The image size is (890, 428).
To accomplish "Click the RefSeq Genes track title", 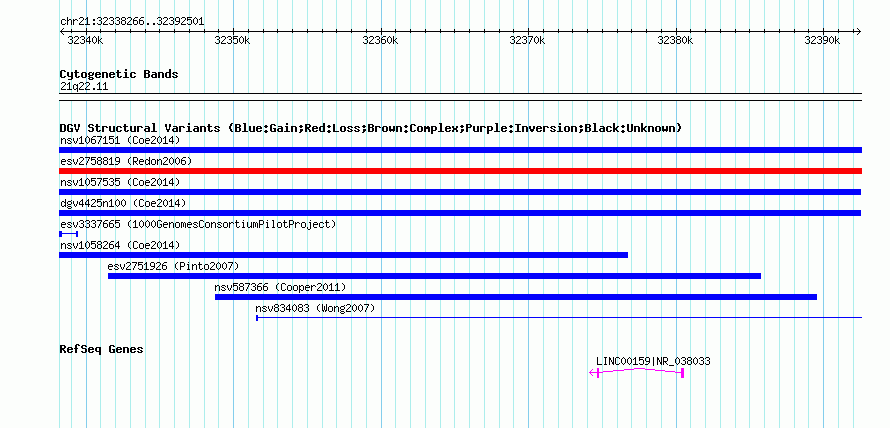I will pyautogui.click(x=102, y=349).
